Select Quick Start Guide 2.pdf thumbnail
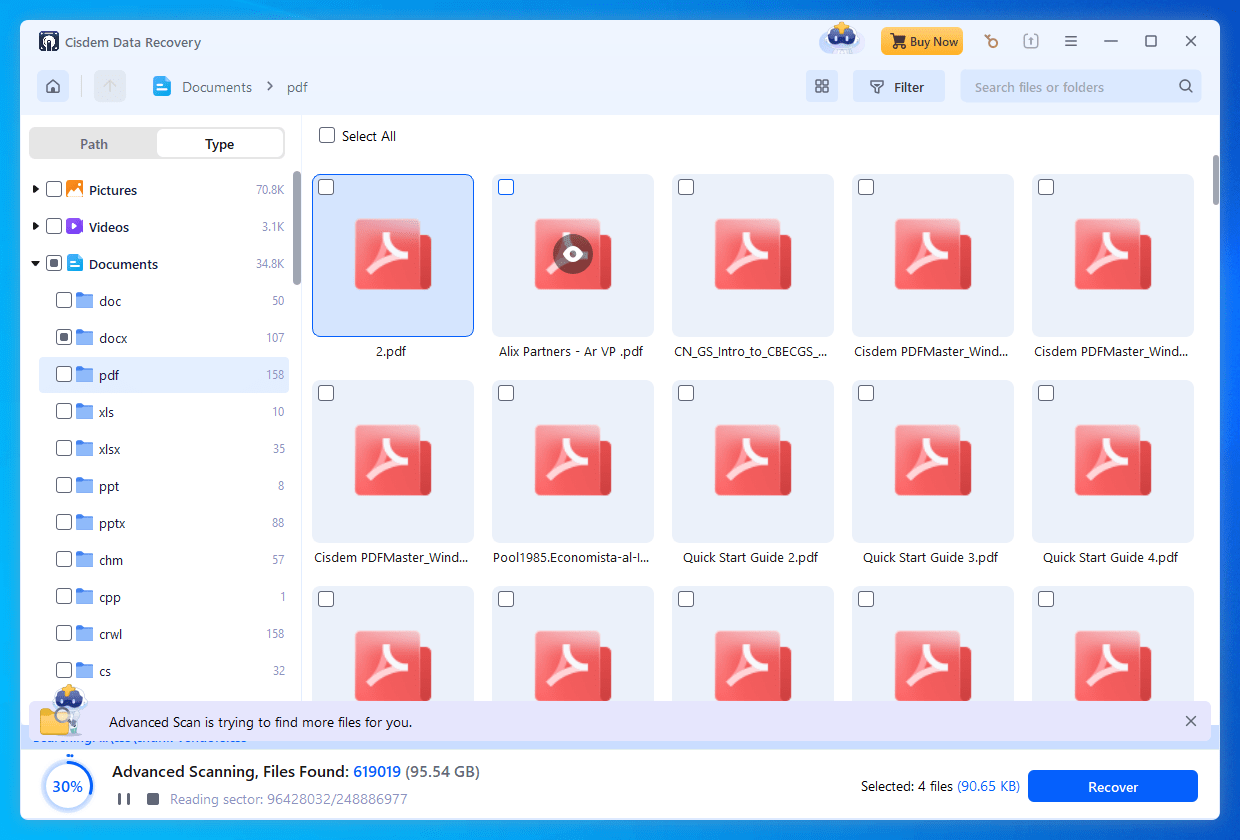Viewport: 1240px width, 840px height. coord(753,461)
